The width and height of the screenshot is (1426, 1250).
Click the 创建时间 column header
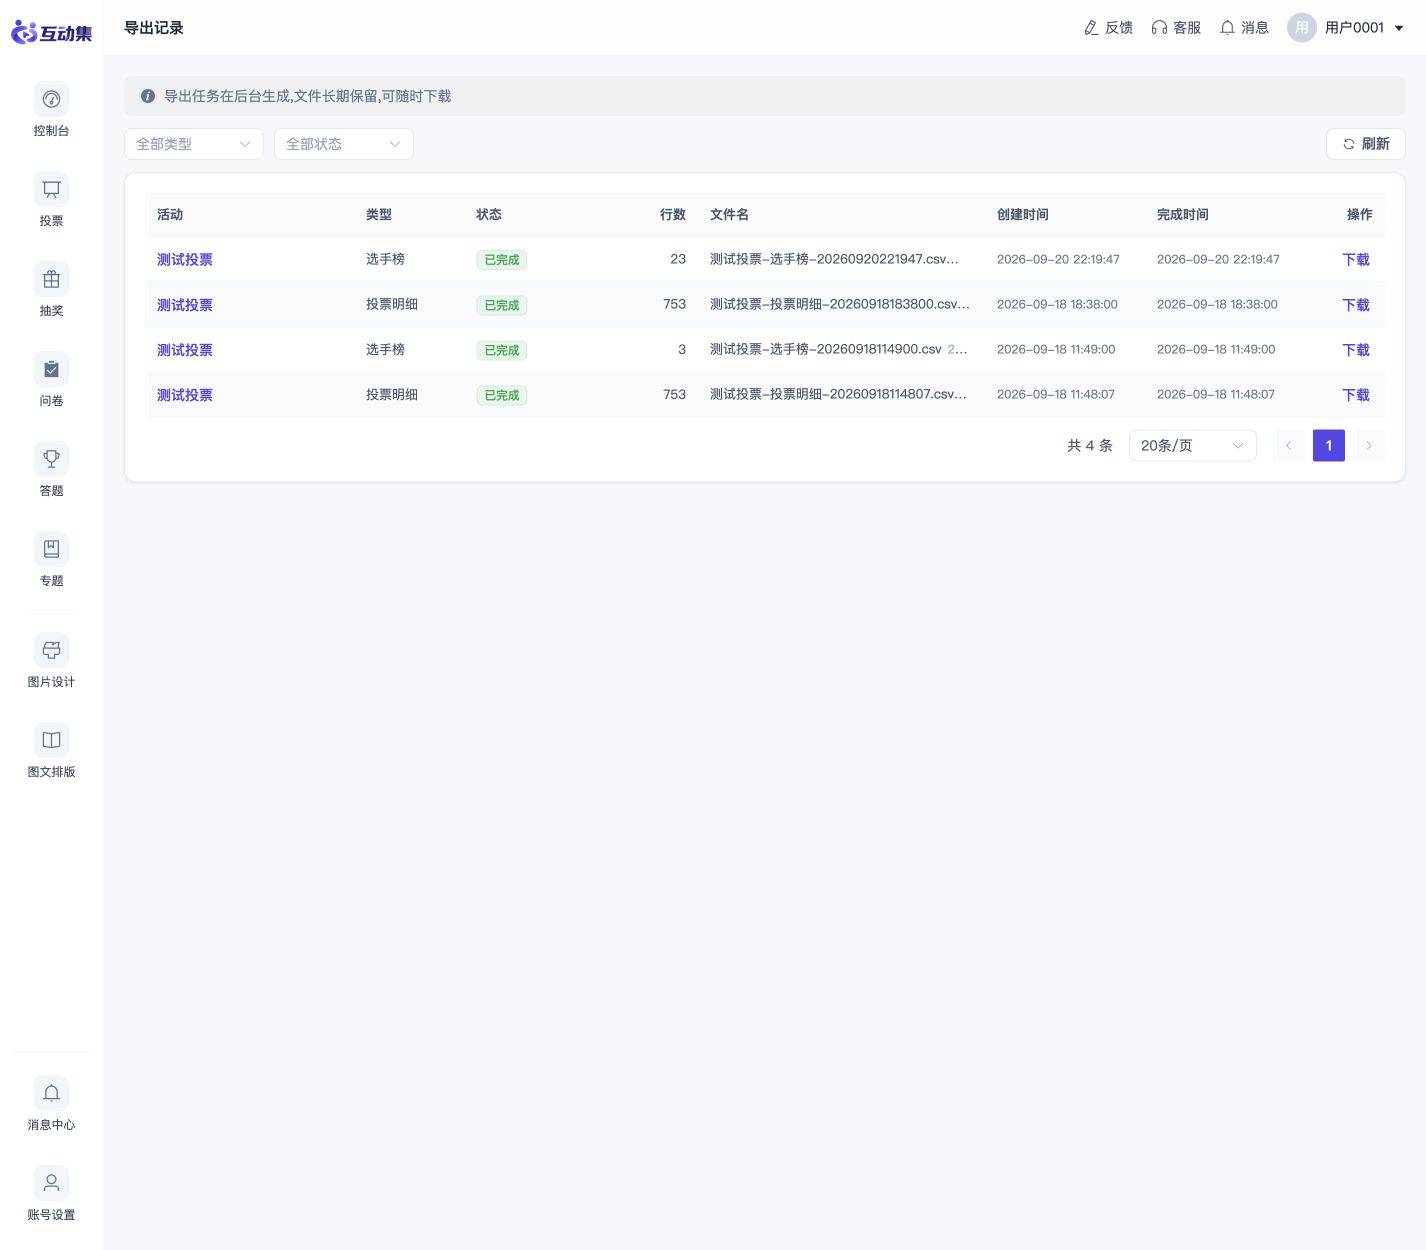pyautogui.click(x=1022, y=214)
